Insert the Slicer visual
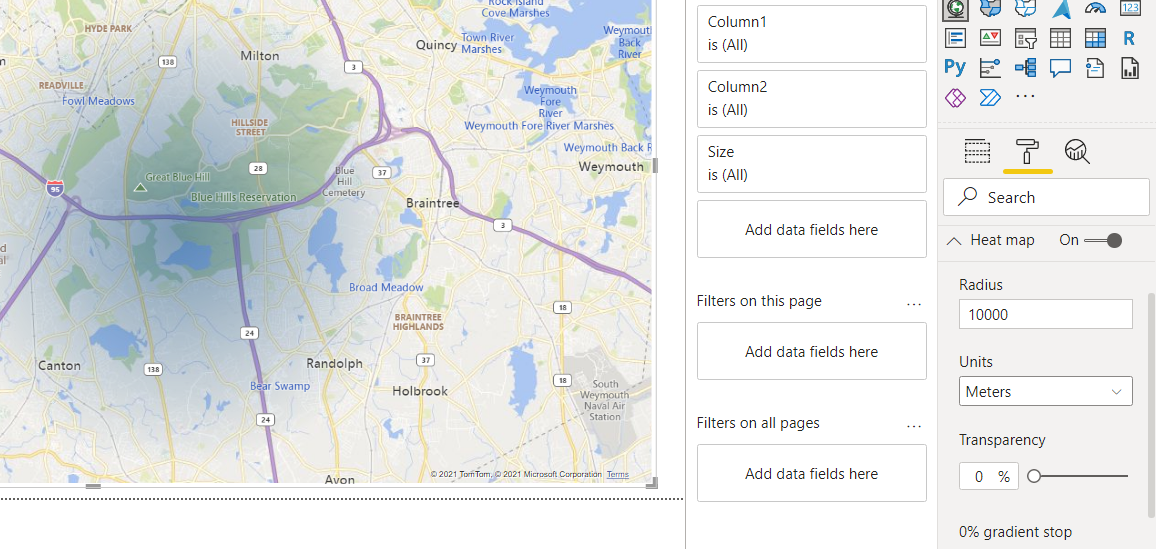The width and height of the screenshot is (1156, 549). coord(1026,38)
